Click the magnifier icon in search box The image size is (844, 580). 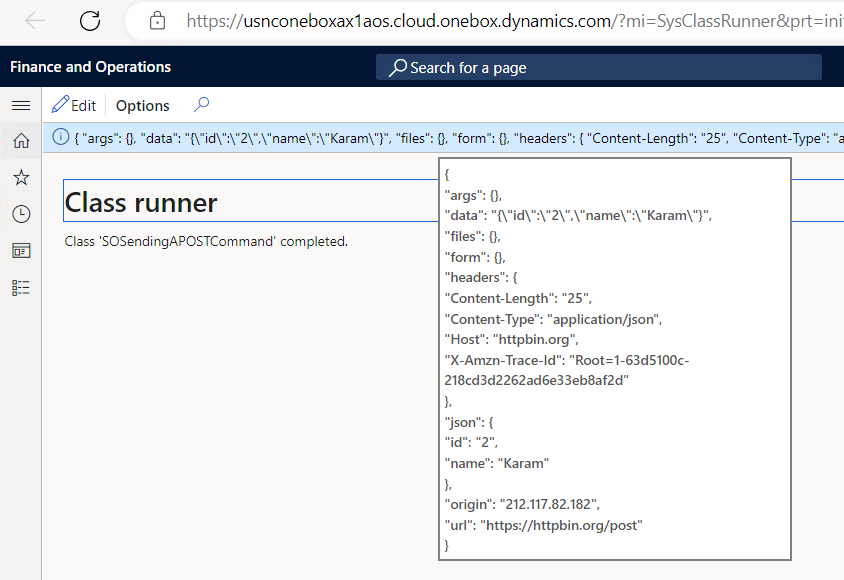pyautogui.click(x=398, y=67)
